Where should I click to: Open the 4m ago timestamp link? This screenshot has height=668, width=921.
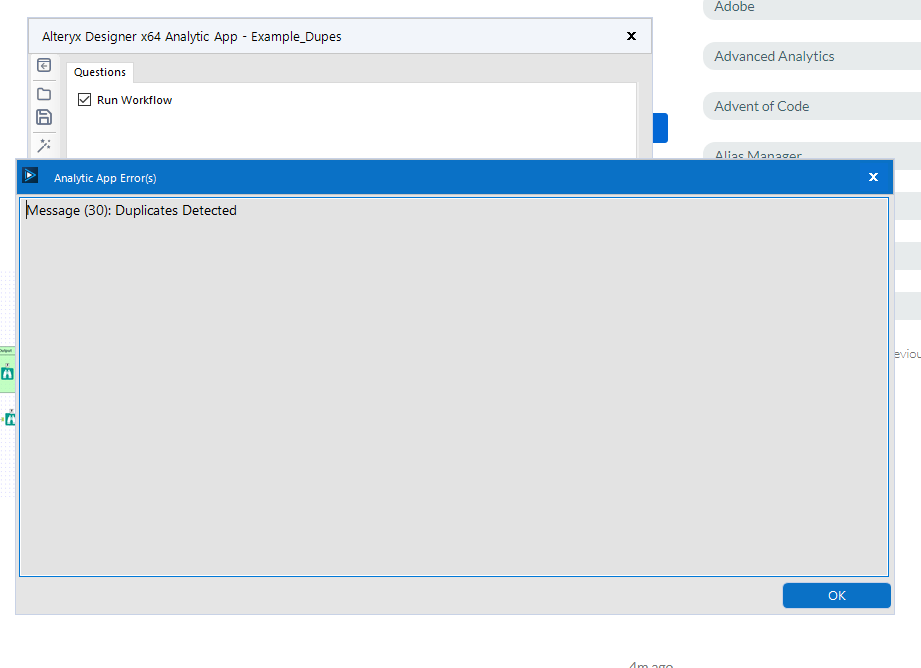tap(650, 663)
